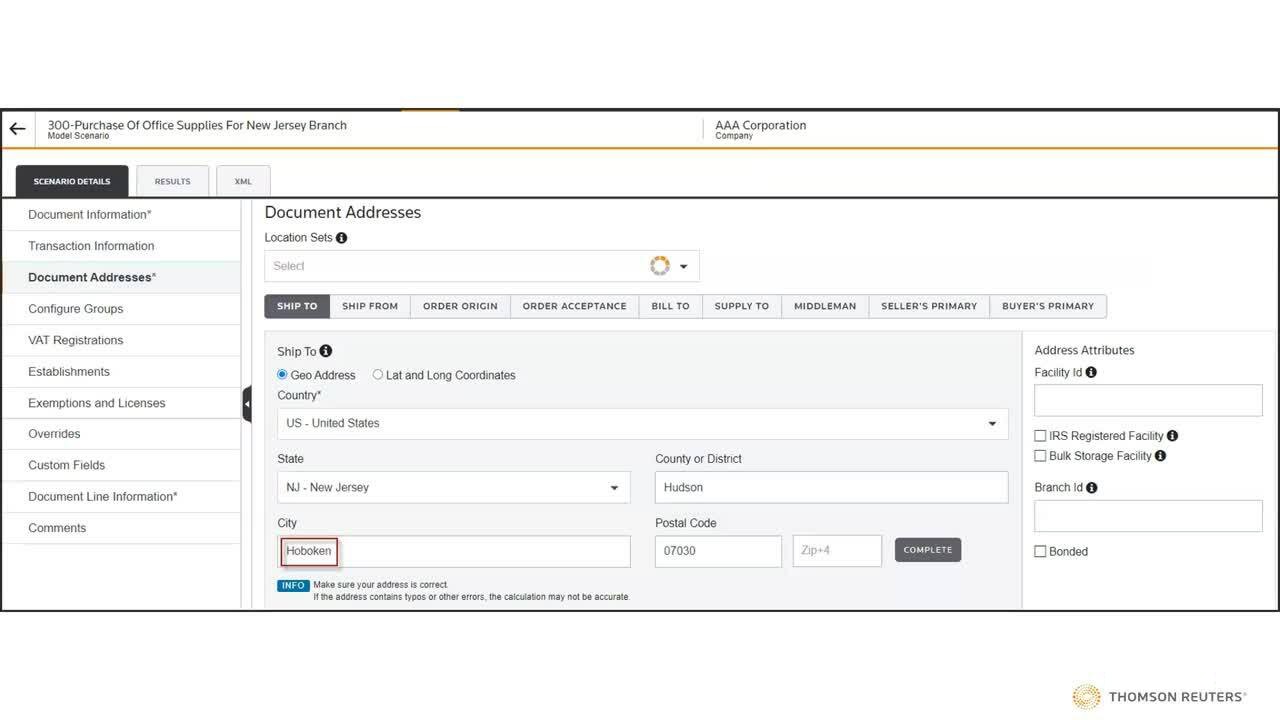This screenshot has width=1280, height=720.
Task: Click the Zip+4 input field
Action: [x=836, y=551]
